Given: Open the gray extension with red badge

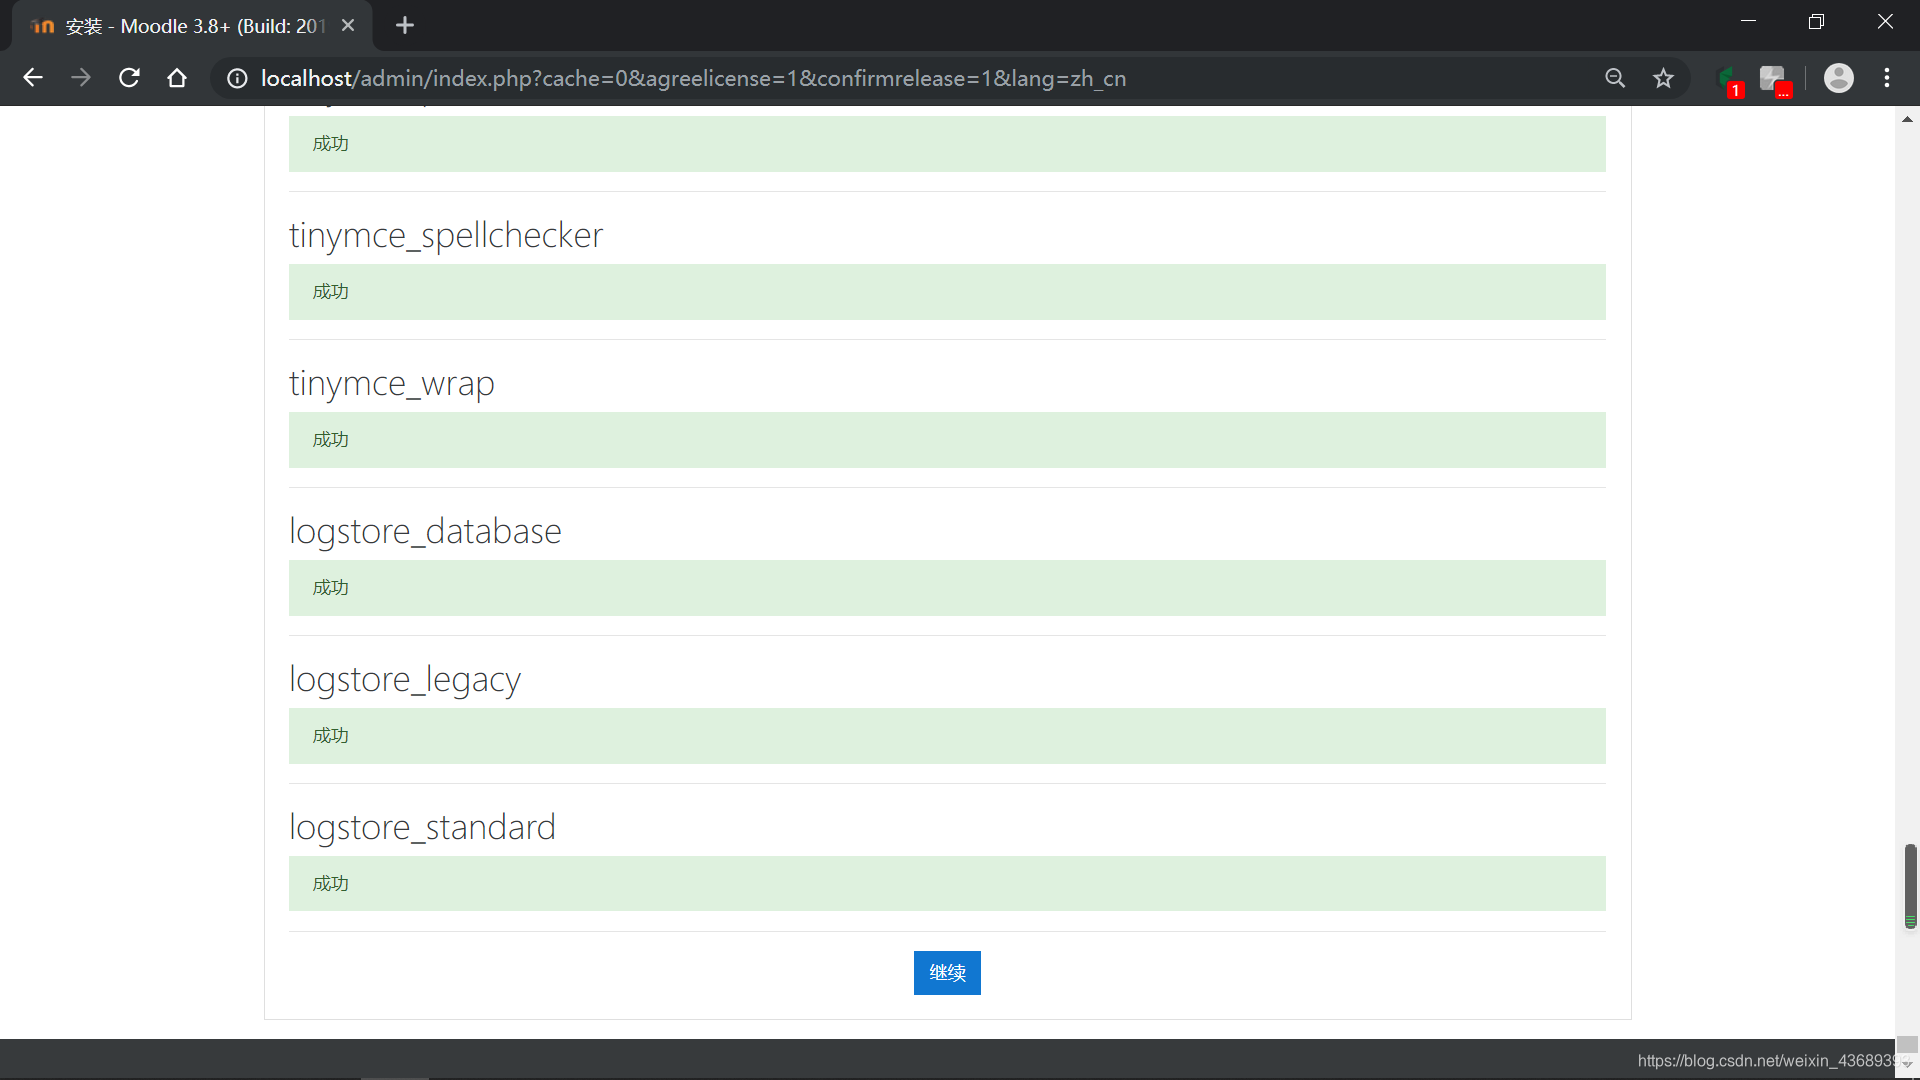Looking at the screenshot, I should coord(1774,79).
